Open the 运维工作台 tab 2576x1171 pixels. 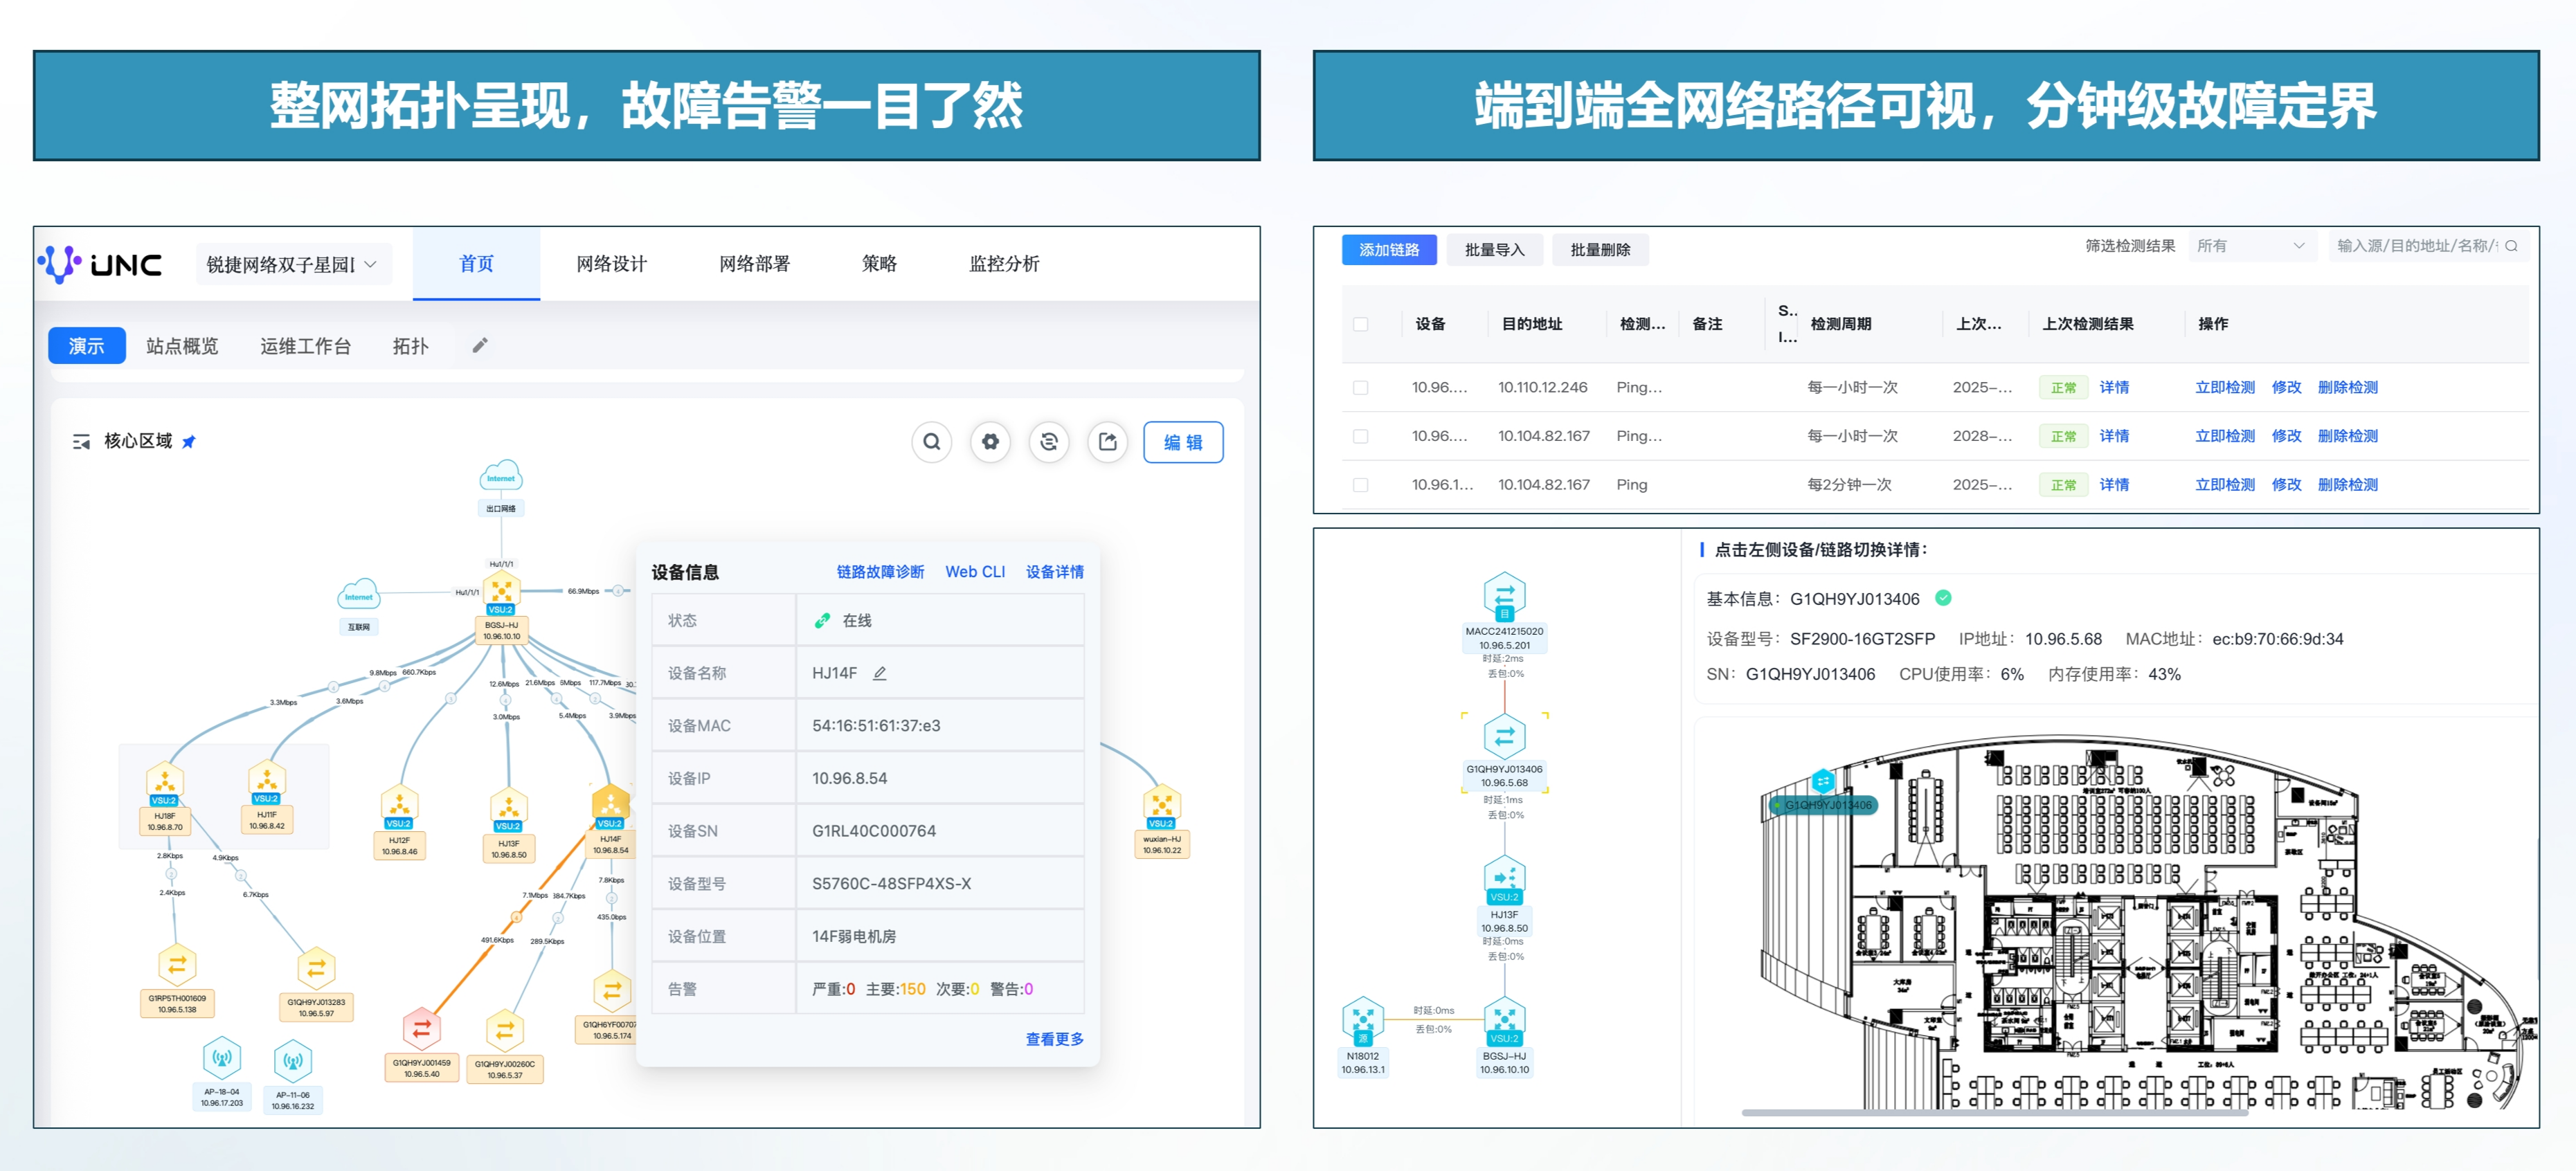[305, 346]
